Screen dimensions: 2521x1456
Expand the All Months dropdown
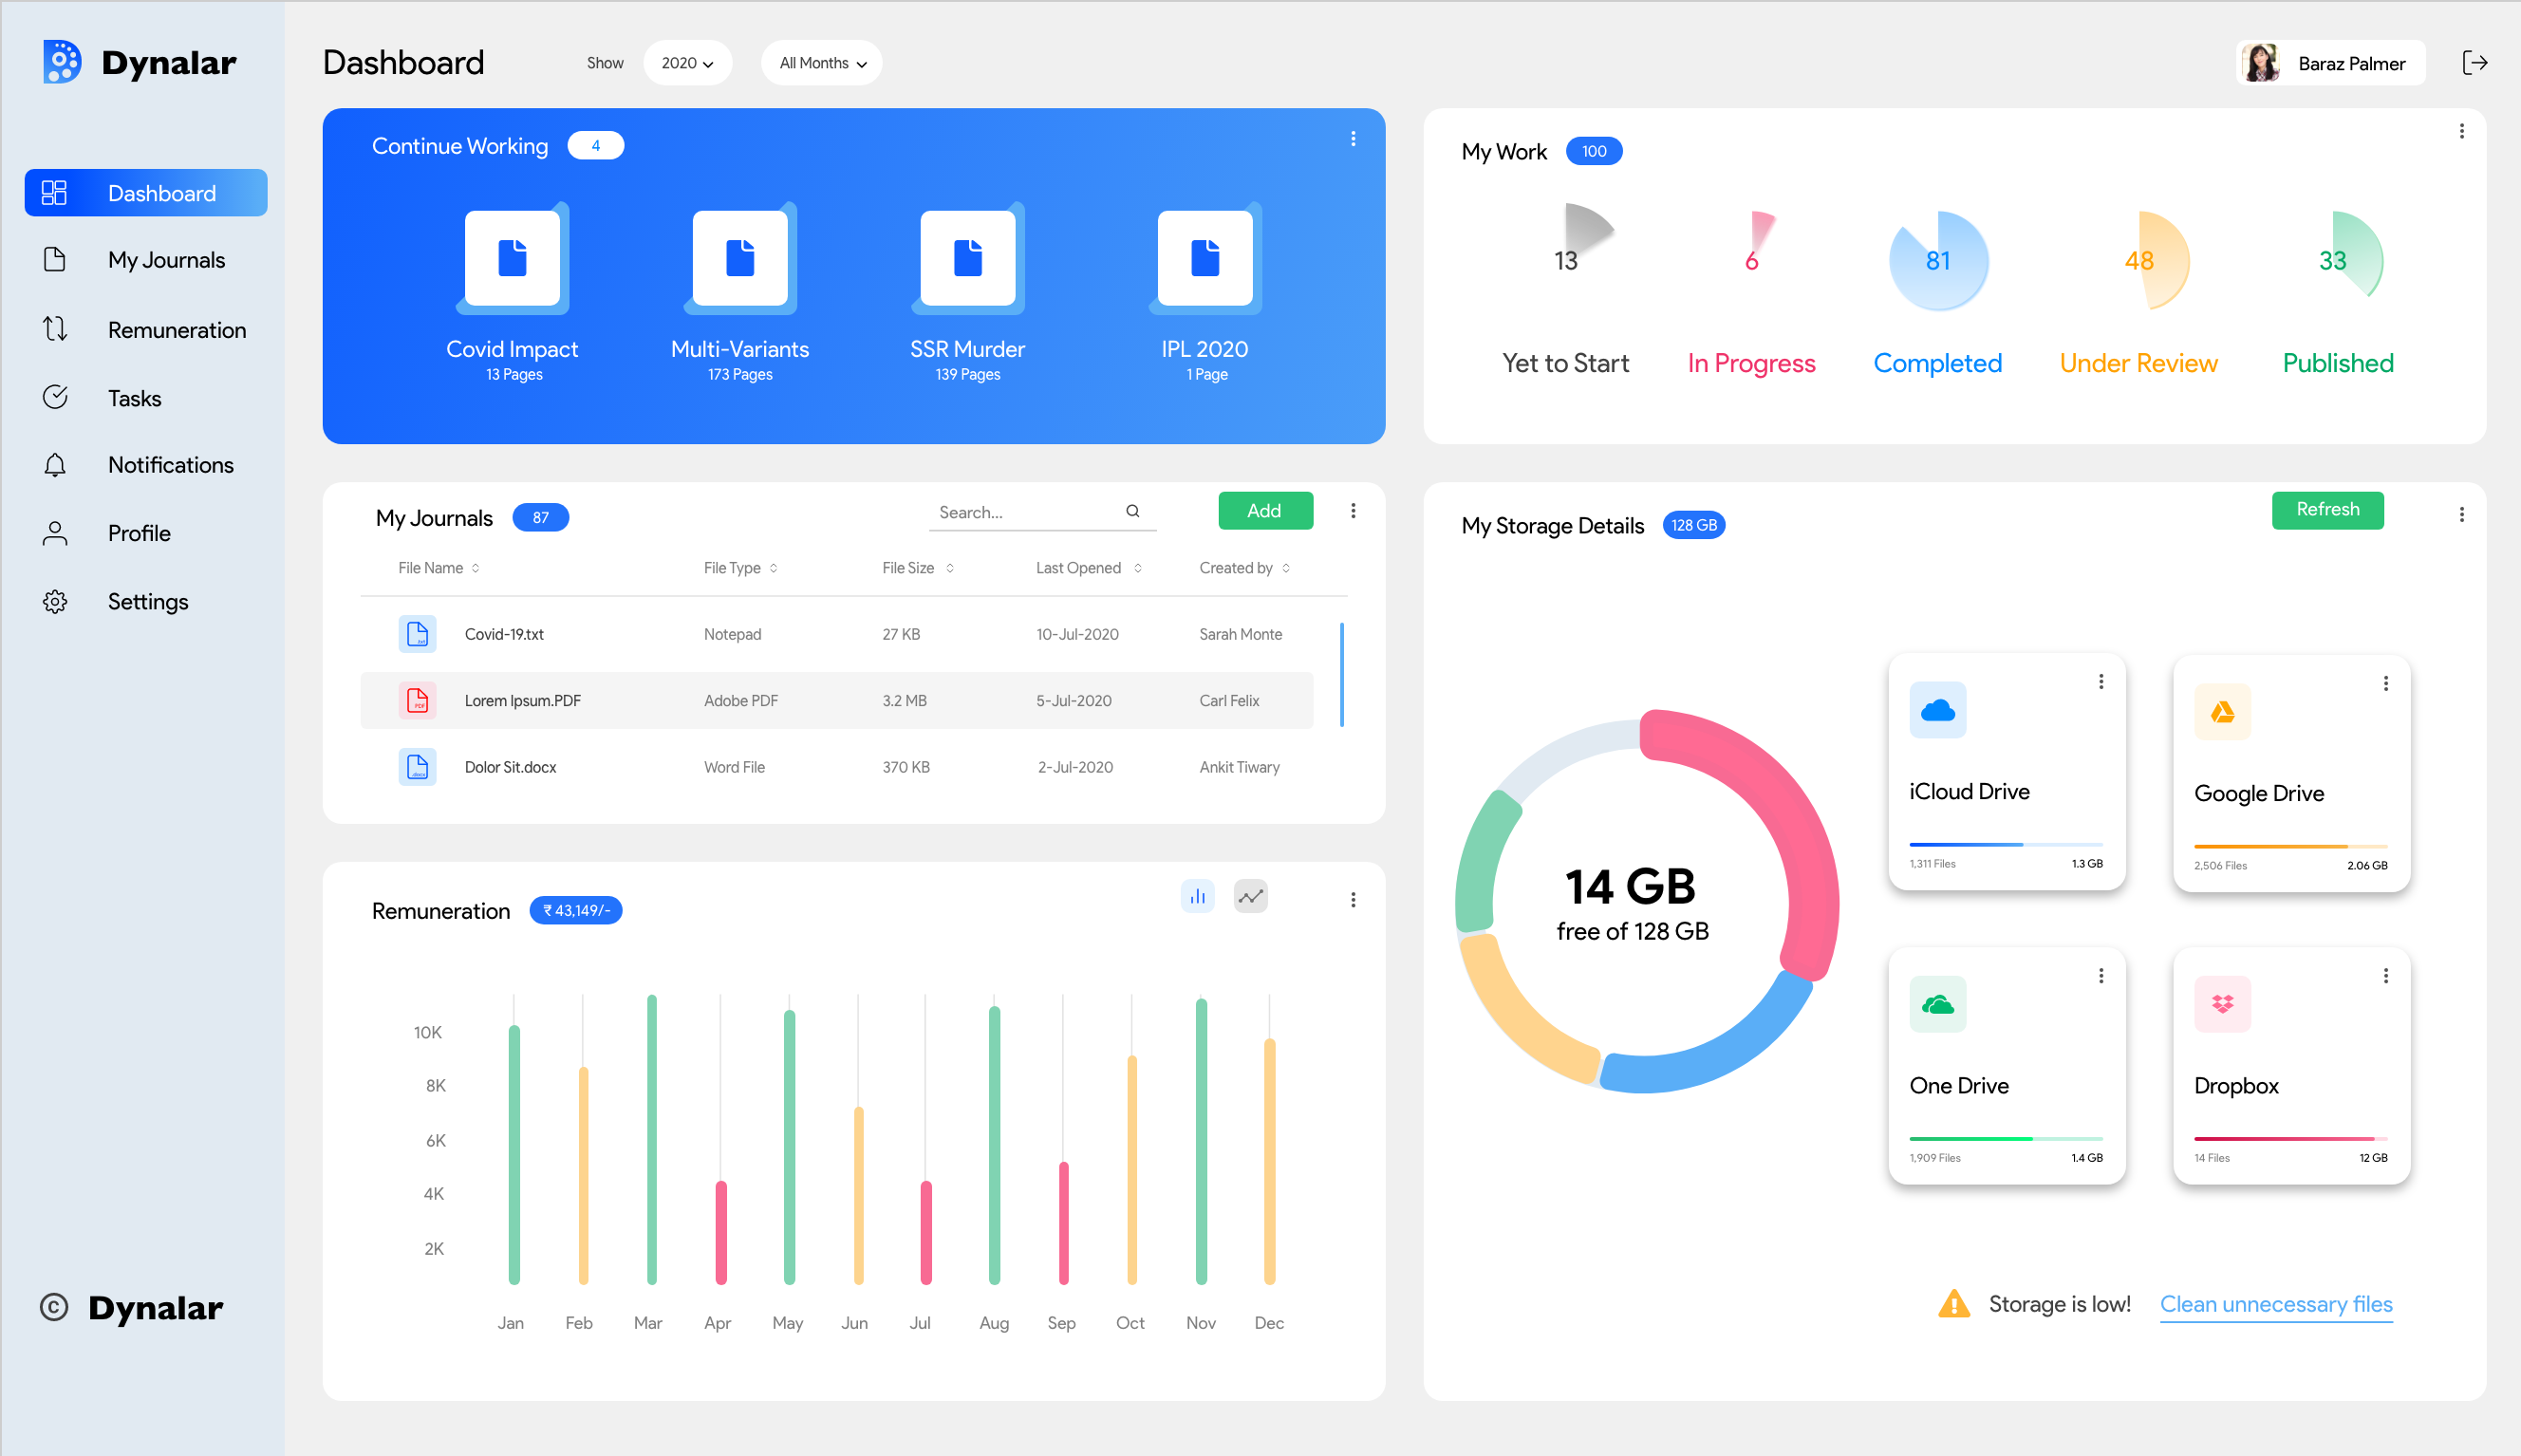coord(822,63)
